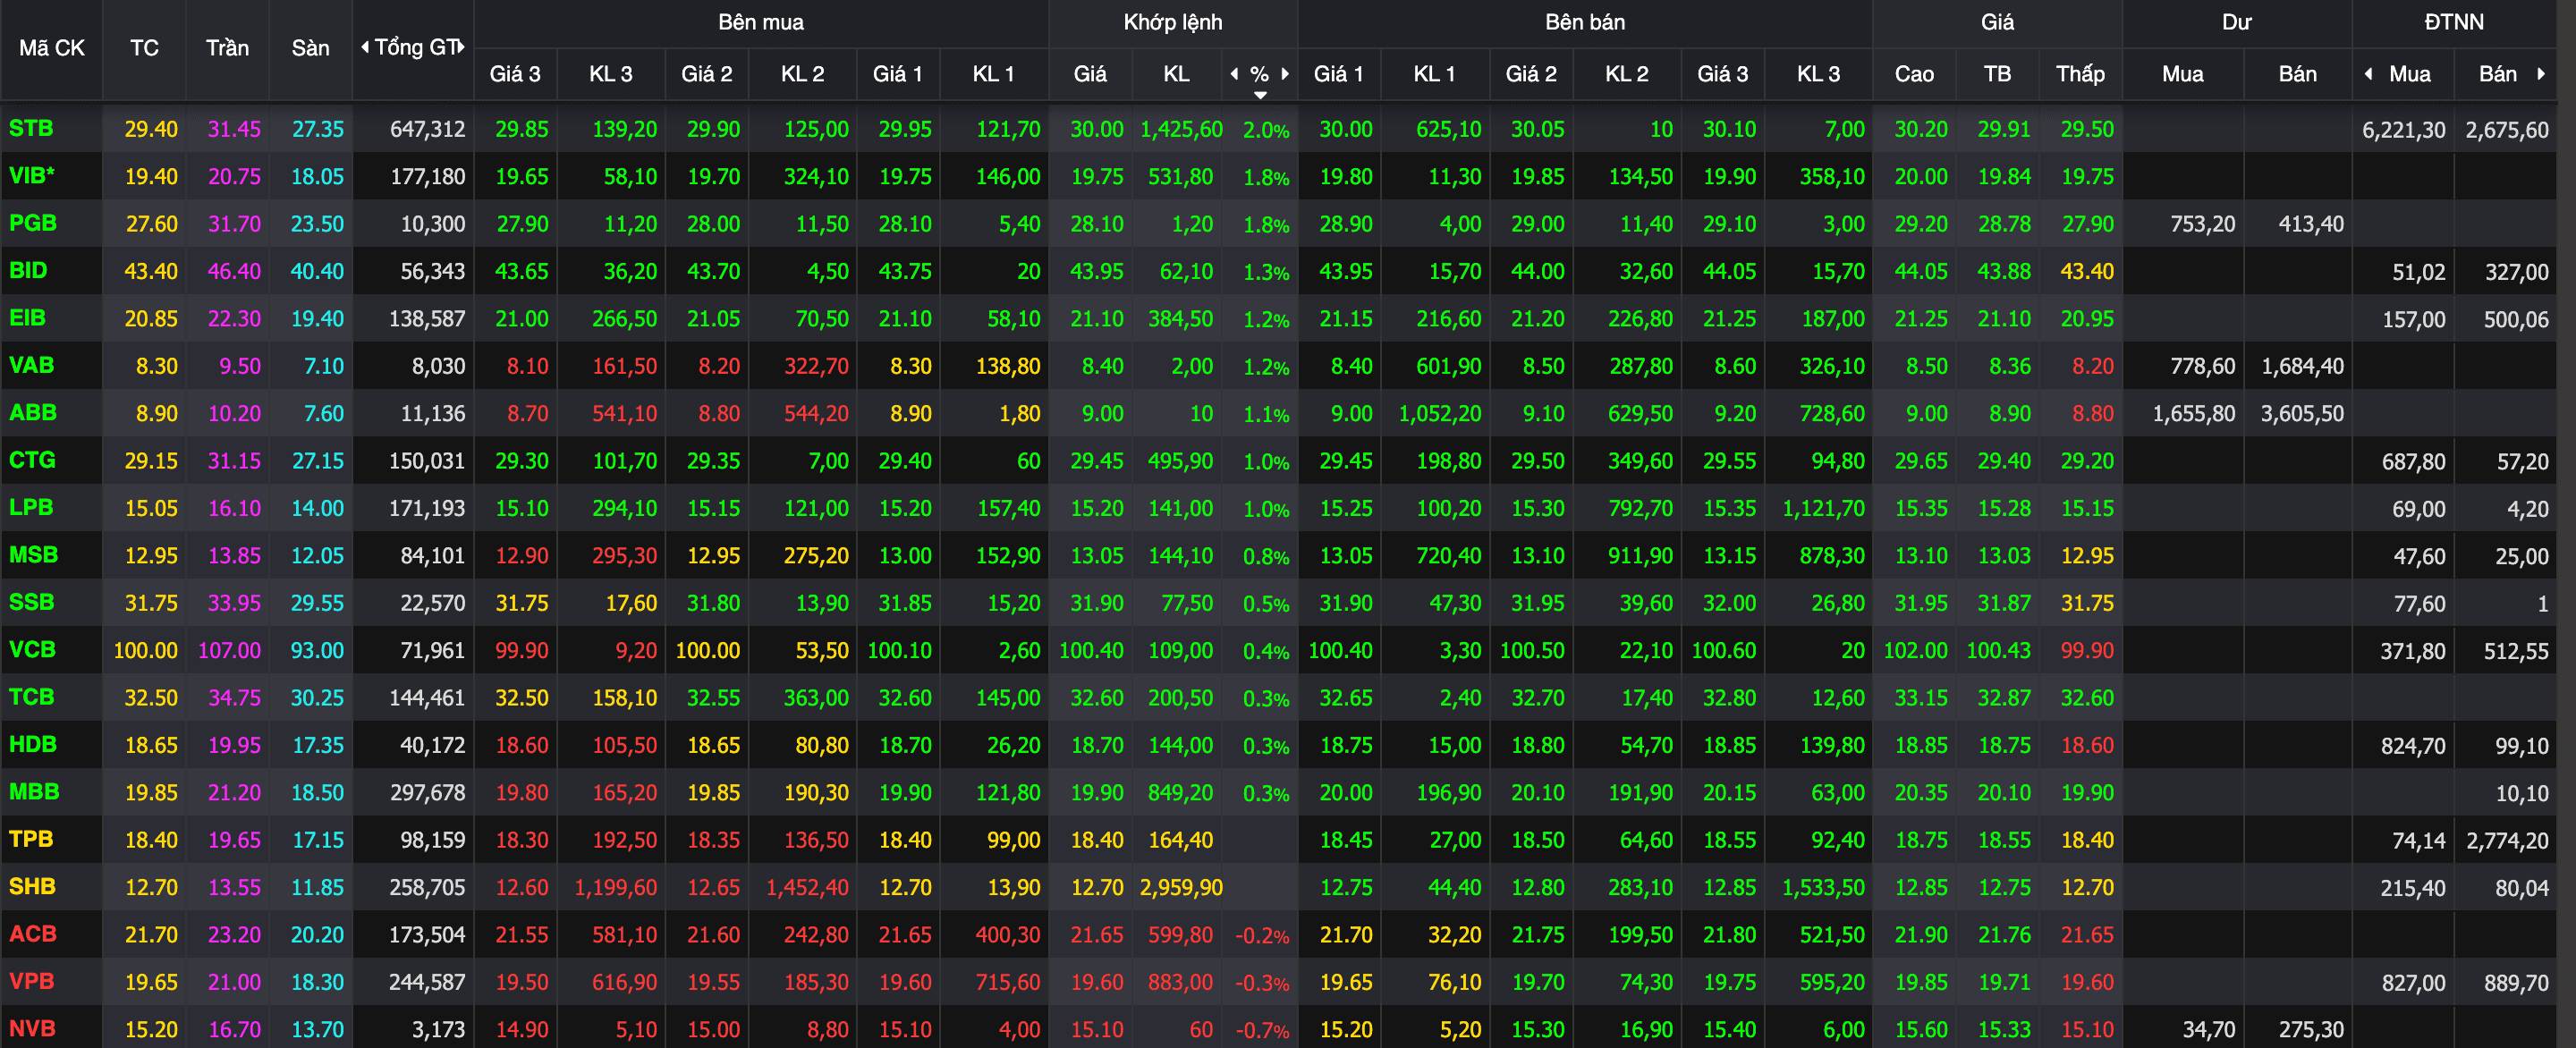2576x1048 pixels.
Task: Sort by Mã CK column header
Action: [52, 48]
